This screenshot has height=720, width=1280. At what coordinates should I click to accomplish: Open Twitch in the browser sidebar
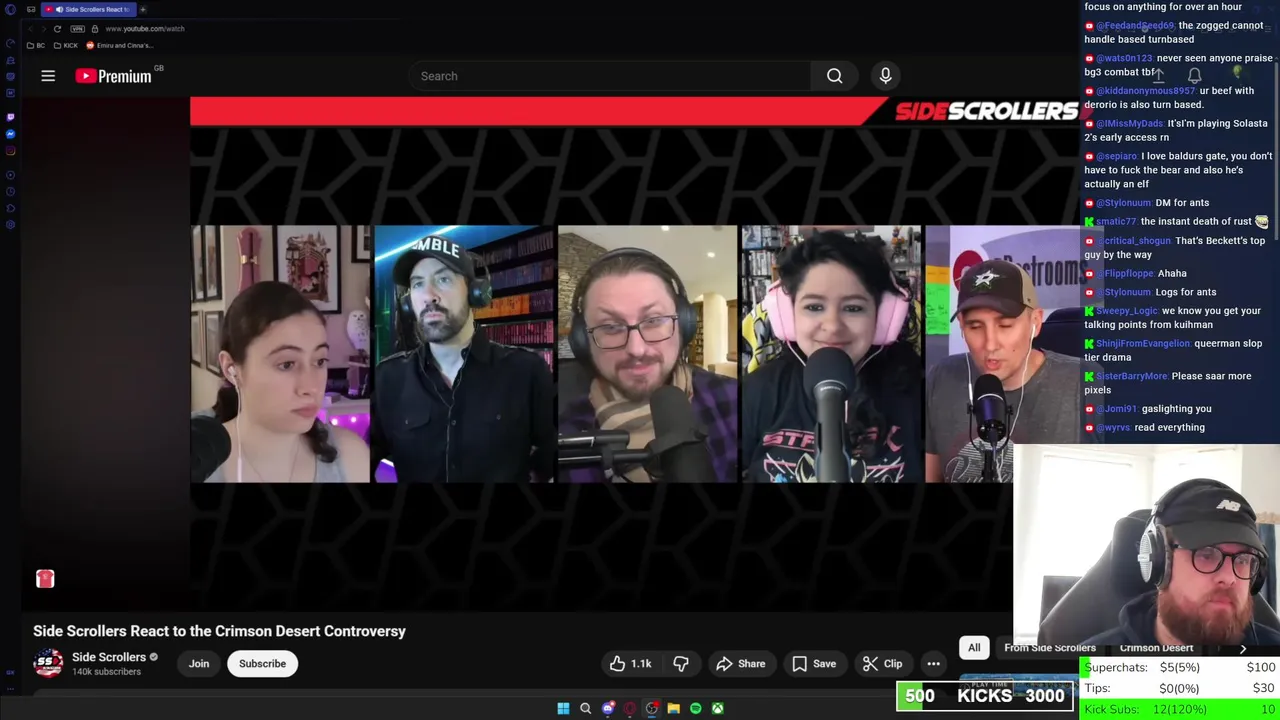10,117
